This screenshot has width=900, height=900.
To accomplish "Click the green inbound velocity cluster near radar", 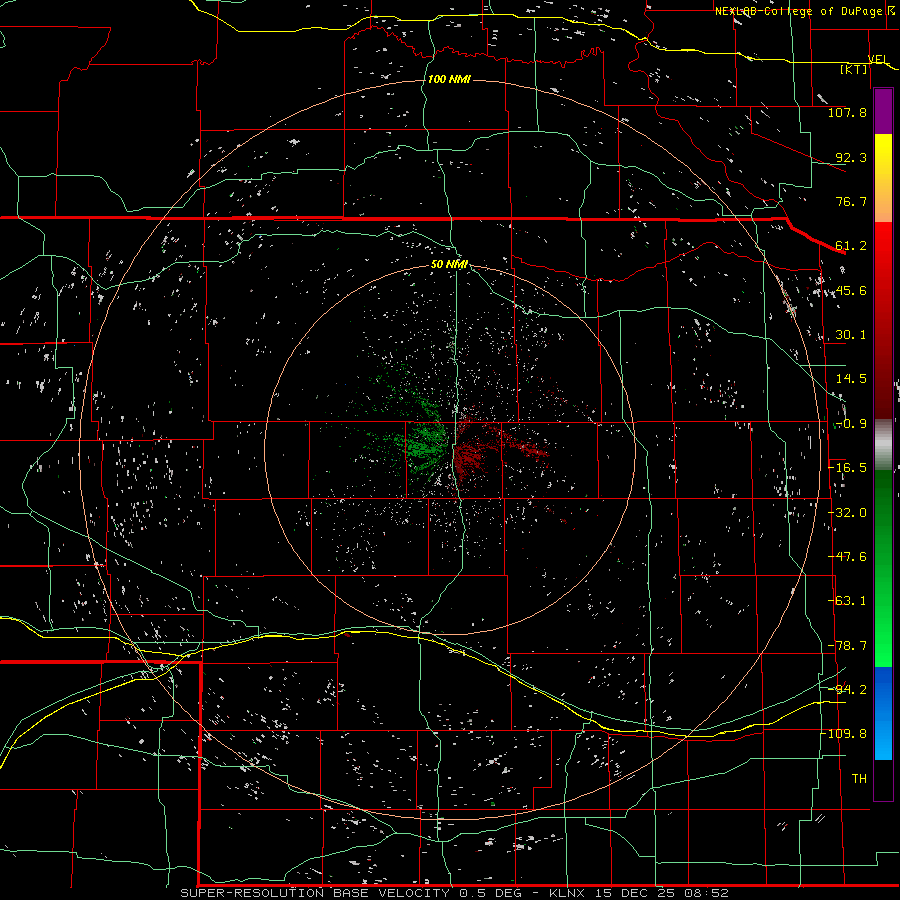I will pyautogui.click(x=426, y=443).
